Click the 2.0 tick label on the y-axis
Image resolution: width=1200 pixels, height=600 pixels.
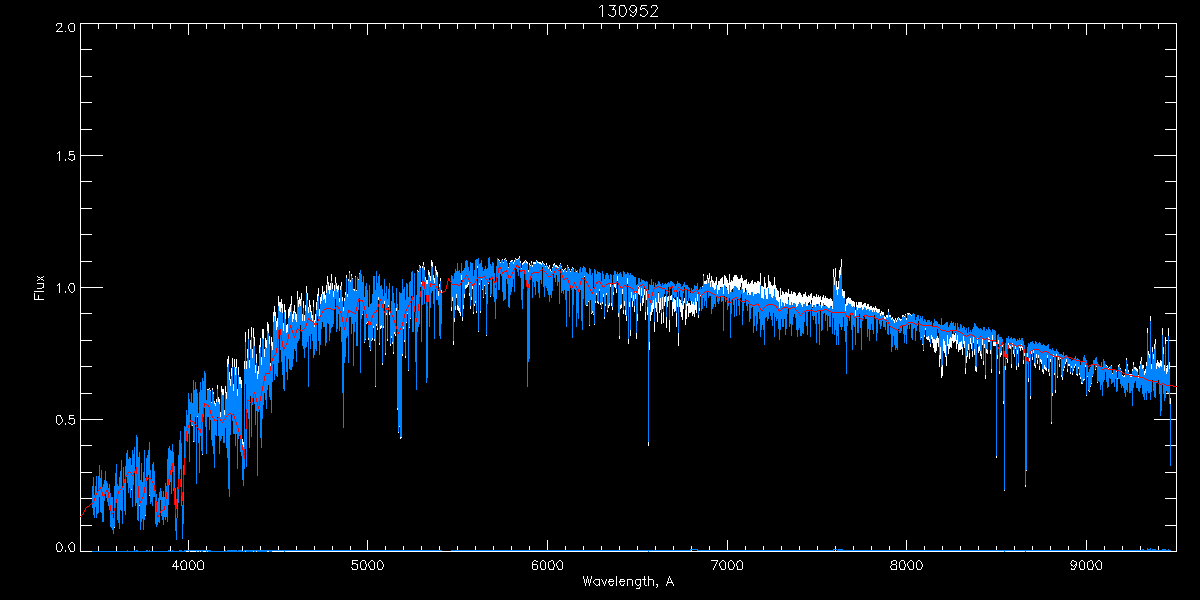pyautogui.click(x=65, y=27)
